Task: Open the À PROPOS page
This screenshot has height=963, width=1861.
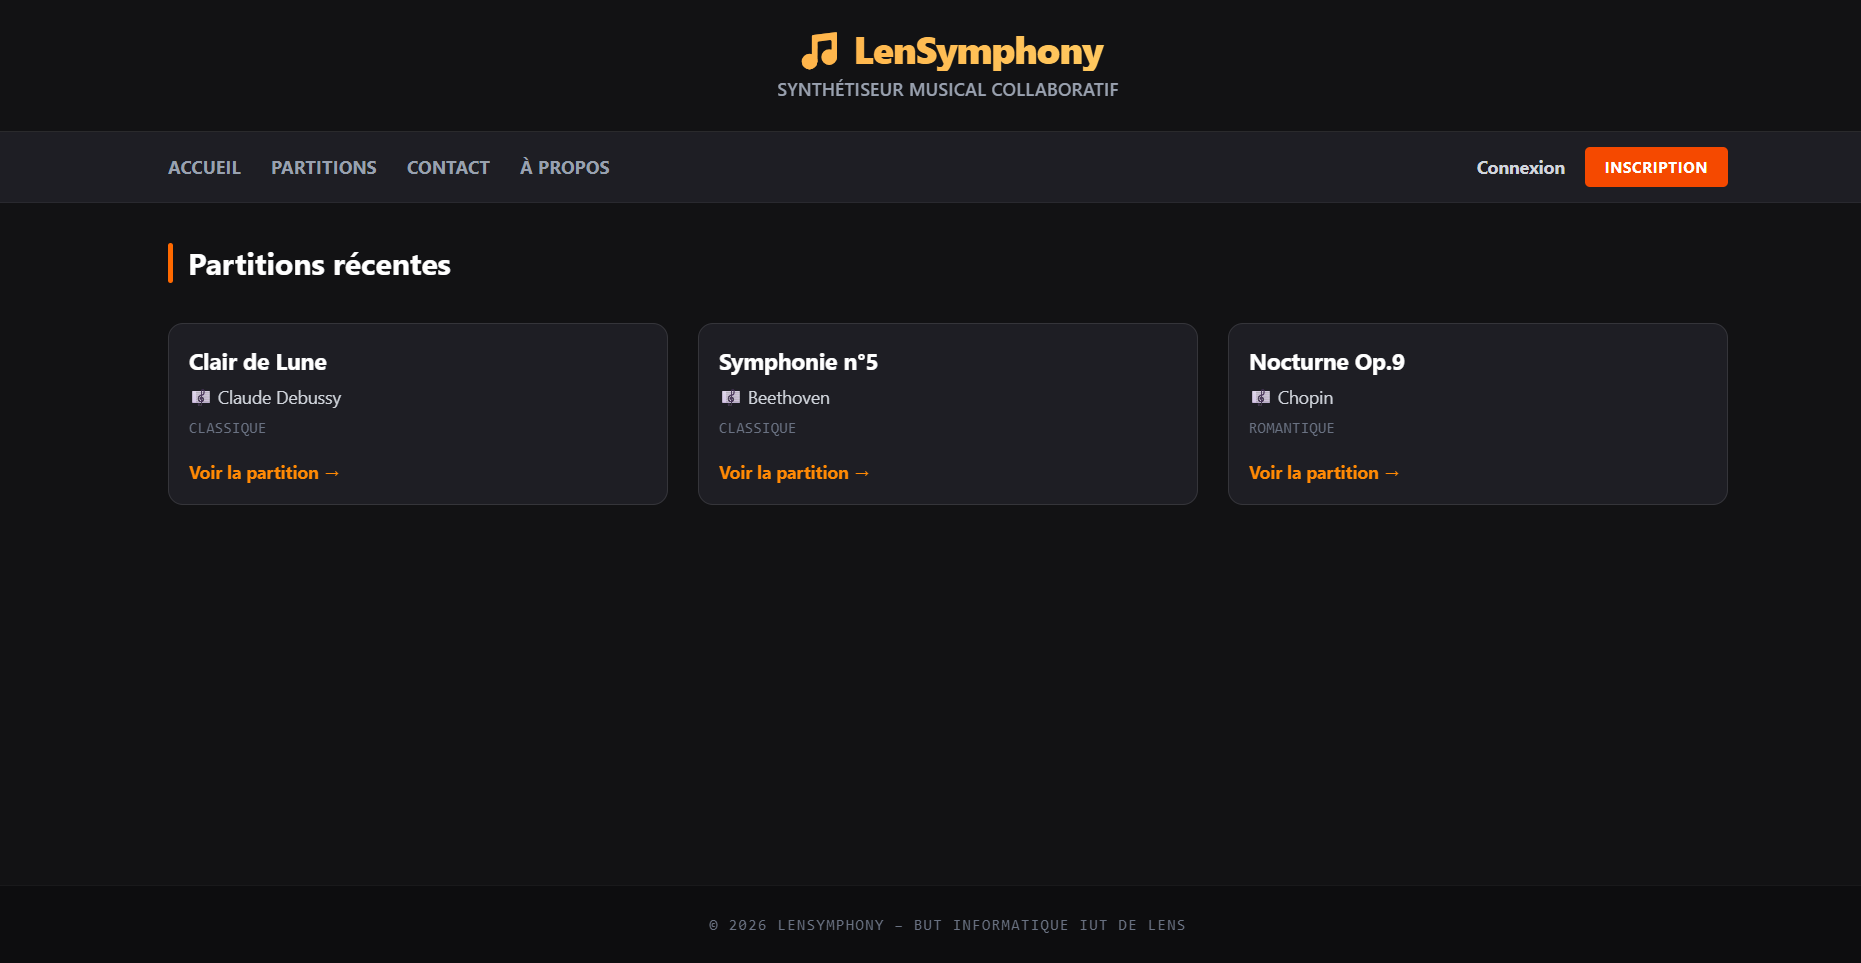Action: pyautogui.click(x=563, y=167)
